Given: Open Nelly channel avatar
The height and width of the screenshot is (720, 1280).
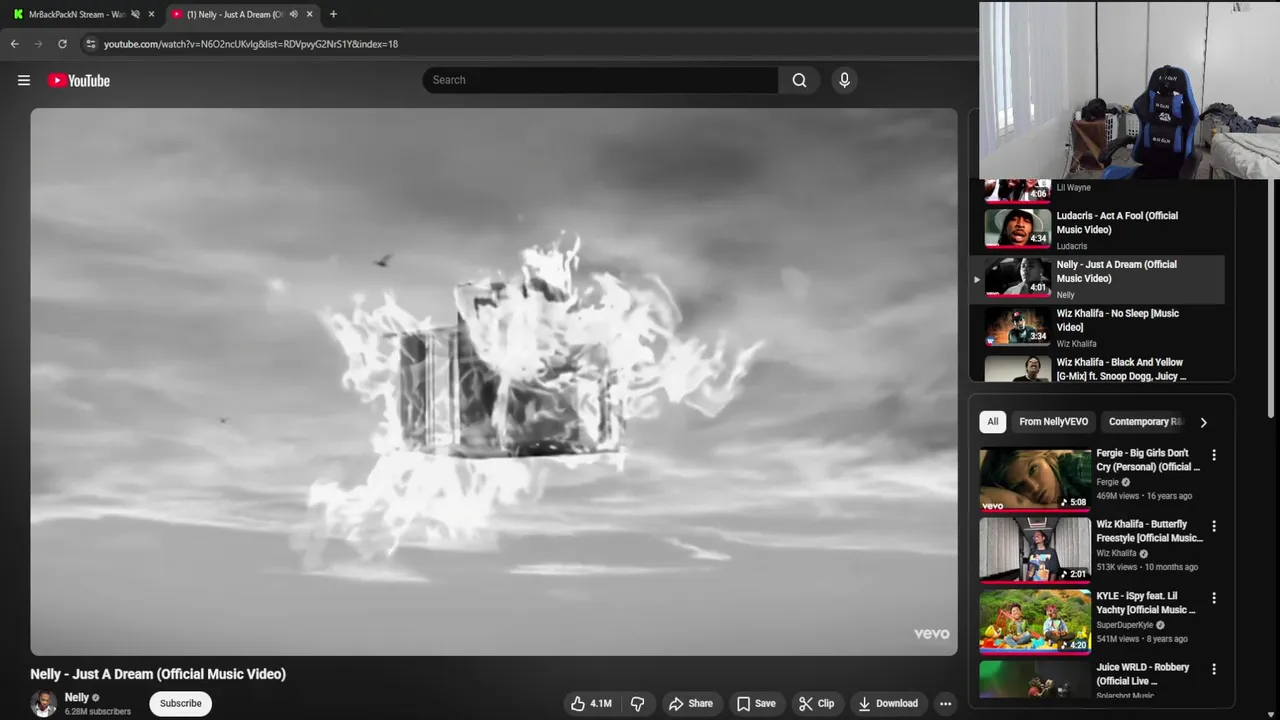Looking at the screenshot, I should point(43,703).
